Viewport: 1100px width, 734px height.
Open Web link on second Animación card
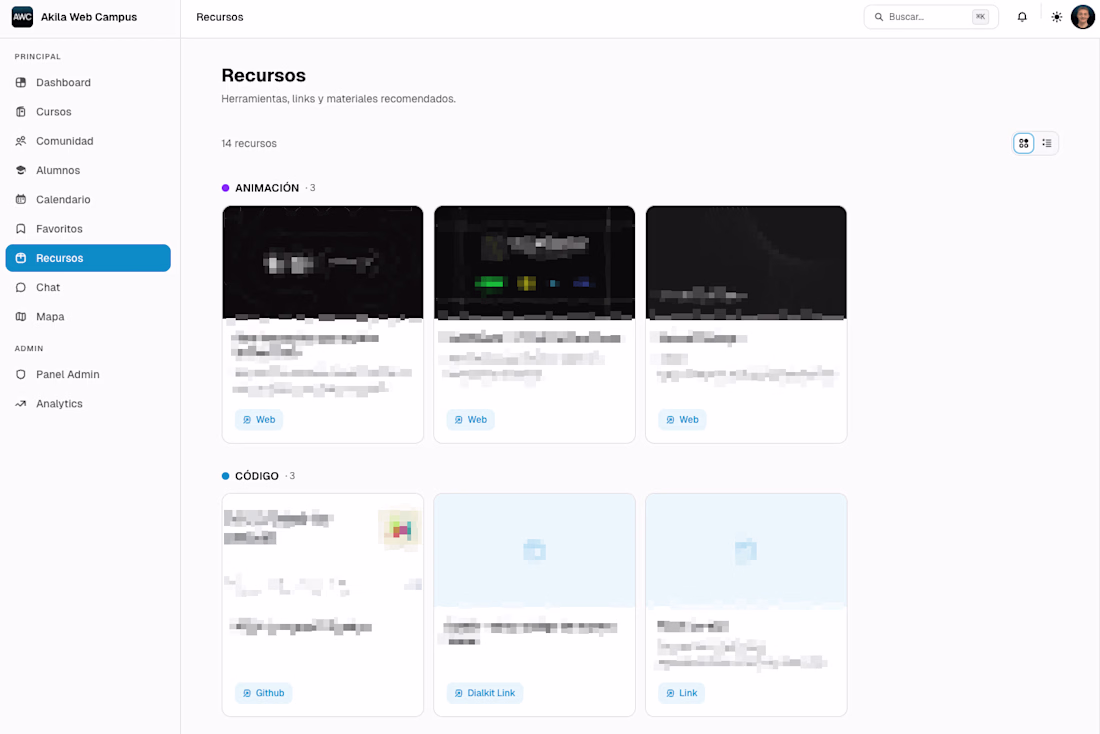point(471,420)
